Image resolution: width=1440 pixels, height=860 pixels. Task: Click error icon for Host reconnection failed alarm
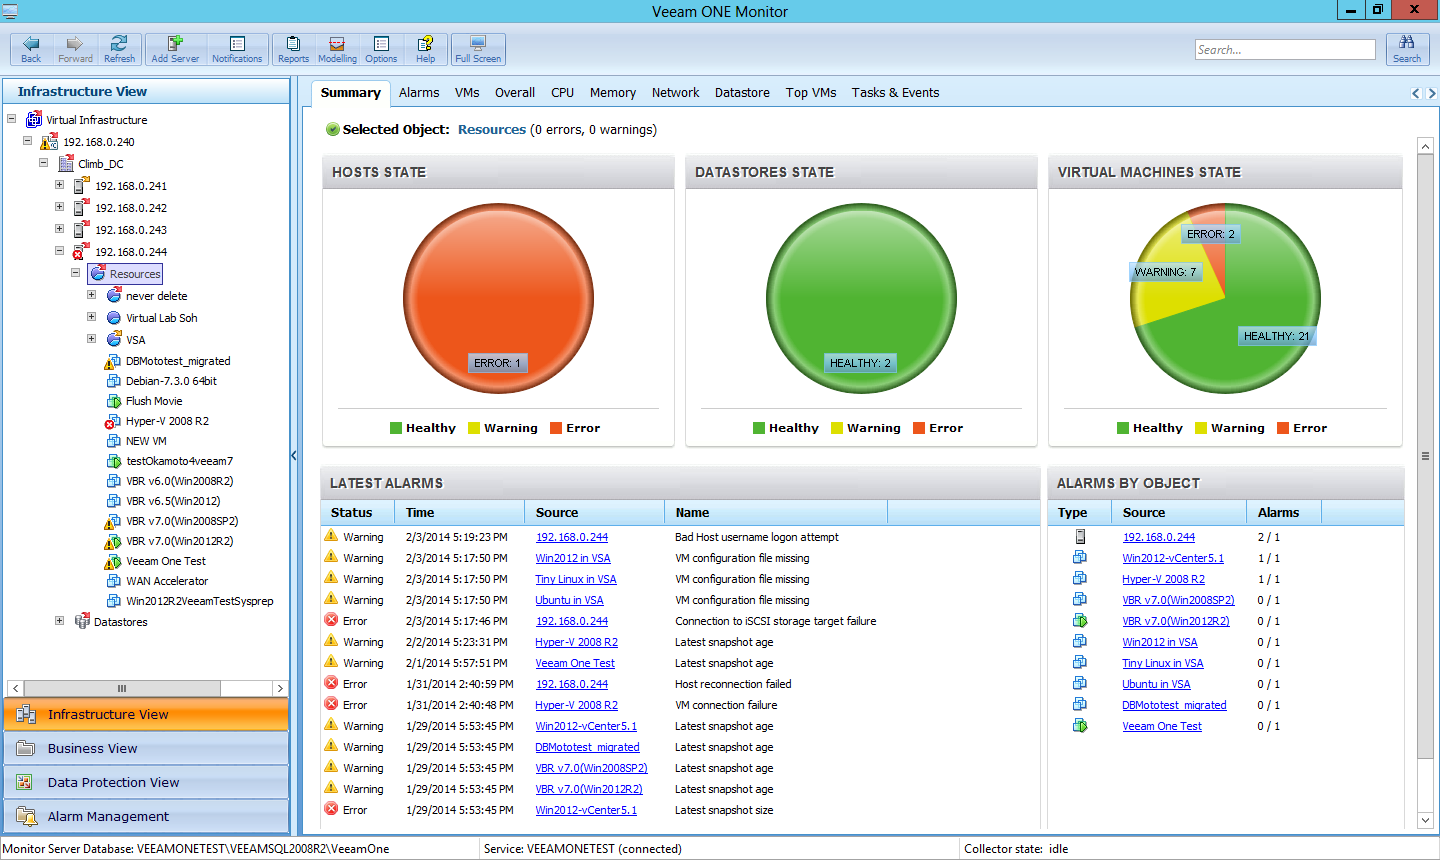331,683
